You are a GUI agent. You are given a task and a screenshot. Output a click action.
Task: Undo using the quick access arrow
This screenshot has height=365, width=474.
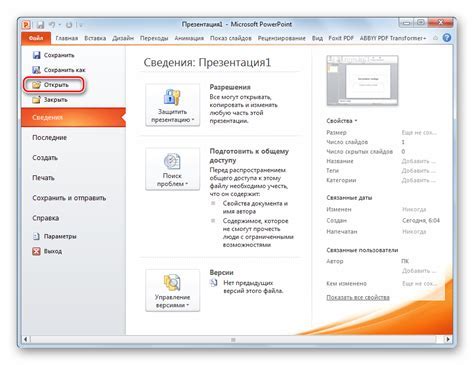(52, 24)
